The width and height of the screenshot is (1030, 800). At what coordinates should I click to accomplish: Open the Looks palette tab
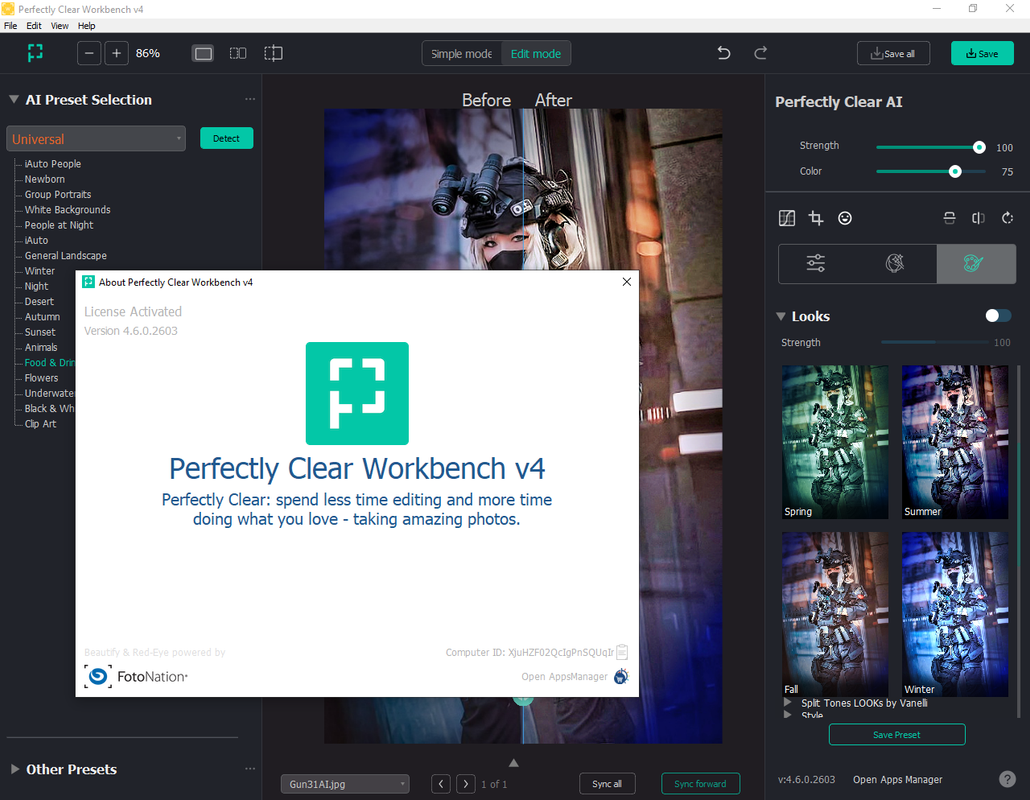pos(975,263)
